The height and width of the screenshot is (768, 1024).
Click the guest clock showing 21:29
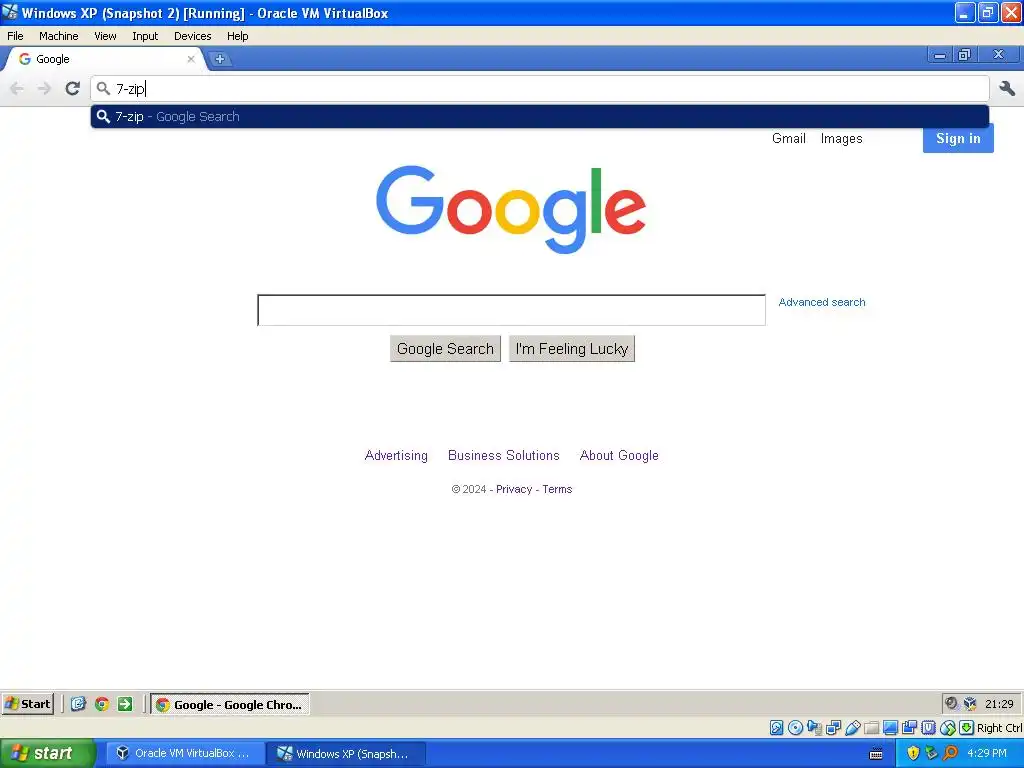pyautogui.click(x=999, y=704)
